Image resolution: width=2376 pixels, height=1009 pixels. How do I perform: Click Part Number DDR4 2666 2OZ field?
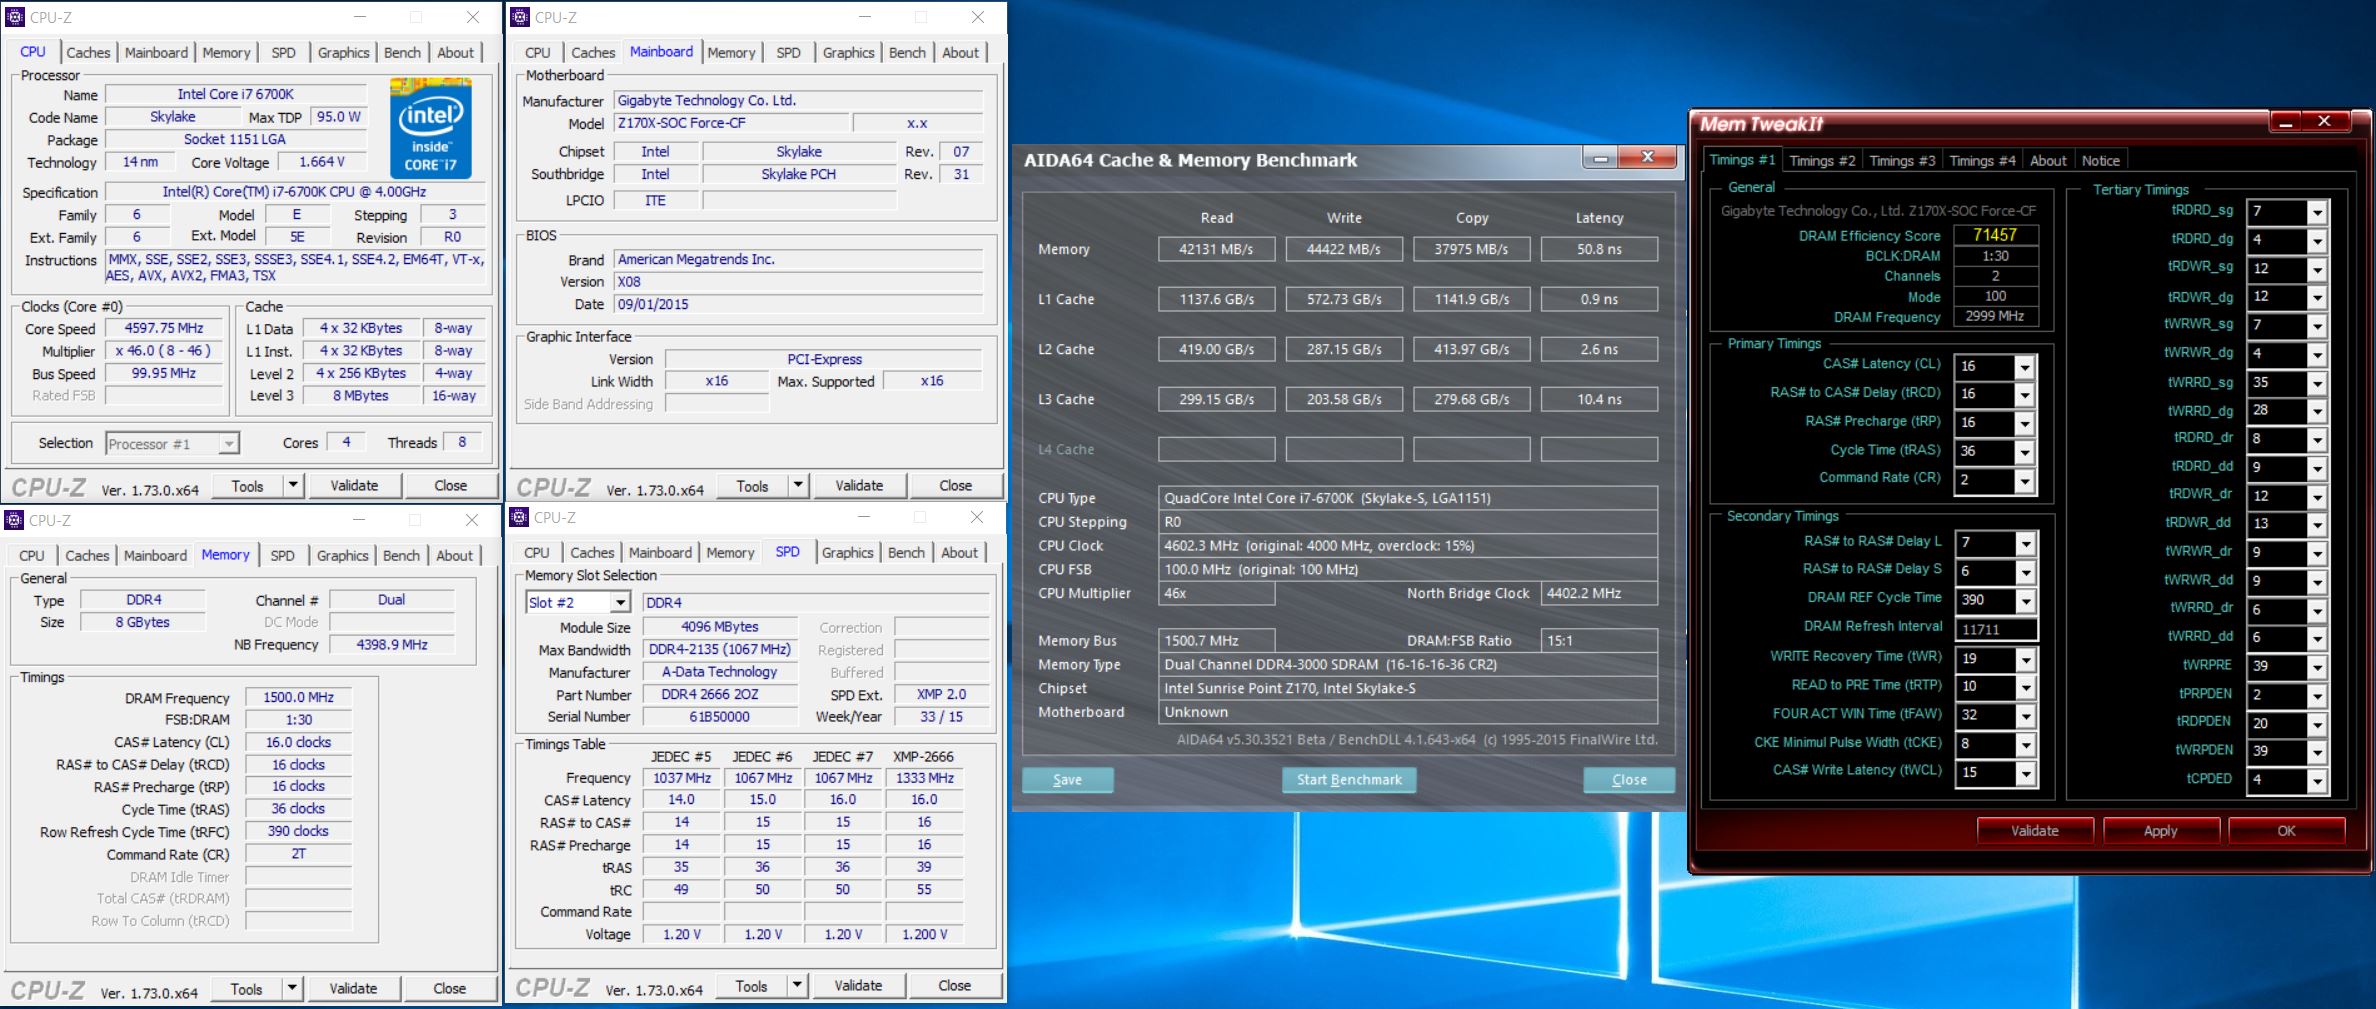tap(719, 694)
